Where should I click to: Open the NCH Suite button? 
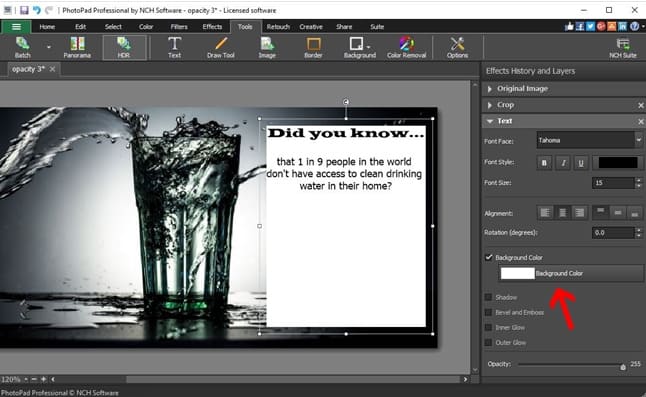click(623, 47)
